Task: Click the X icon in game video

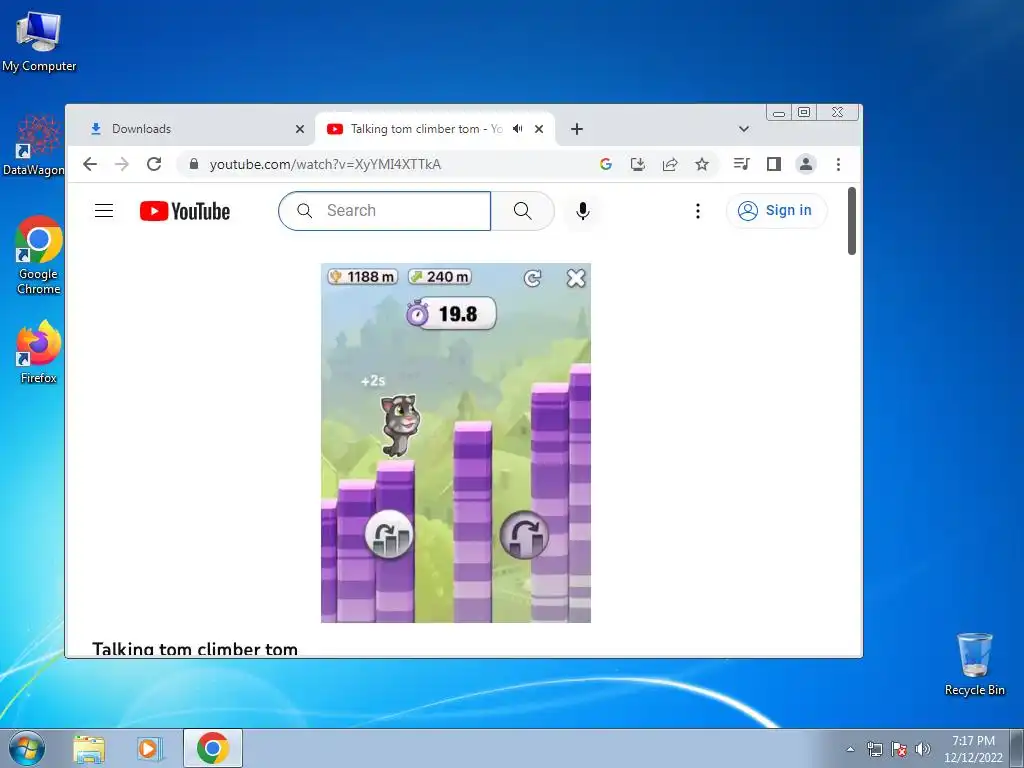Action: tap(576, 278)
